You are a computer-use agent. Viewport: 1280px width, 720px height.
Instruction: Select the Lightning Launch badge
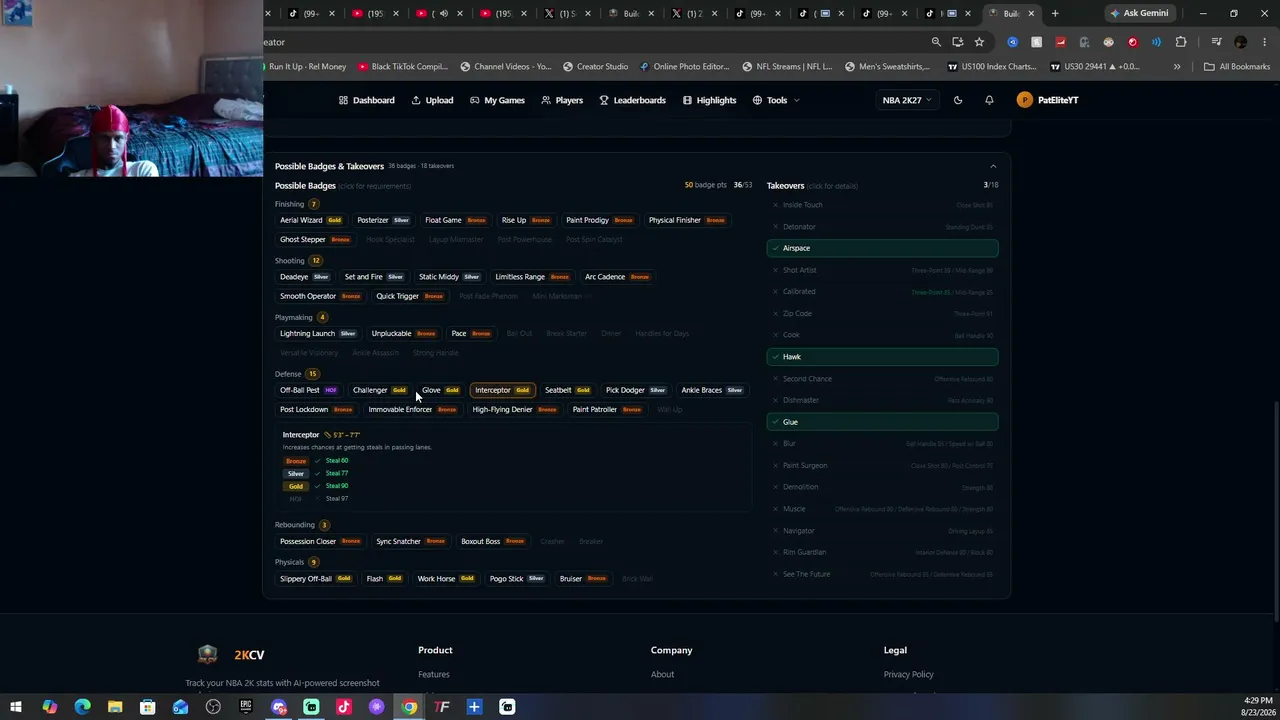pyautogui.click(x=318, y=334)
